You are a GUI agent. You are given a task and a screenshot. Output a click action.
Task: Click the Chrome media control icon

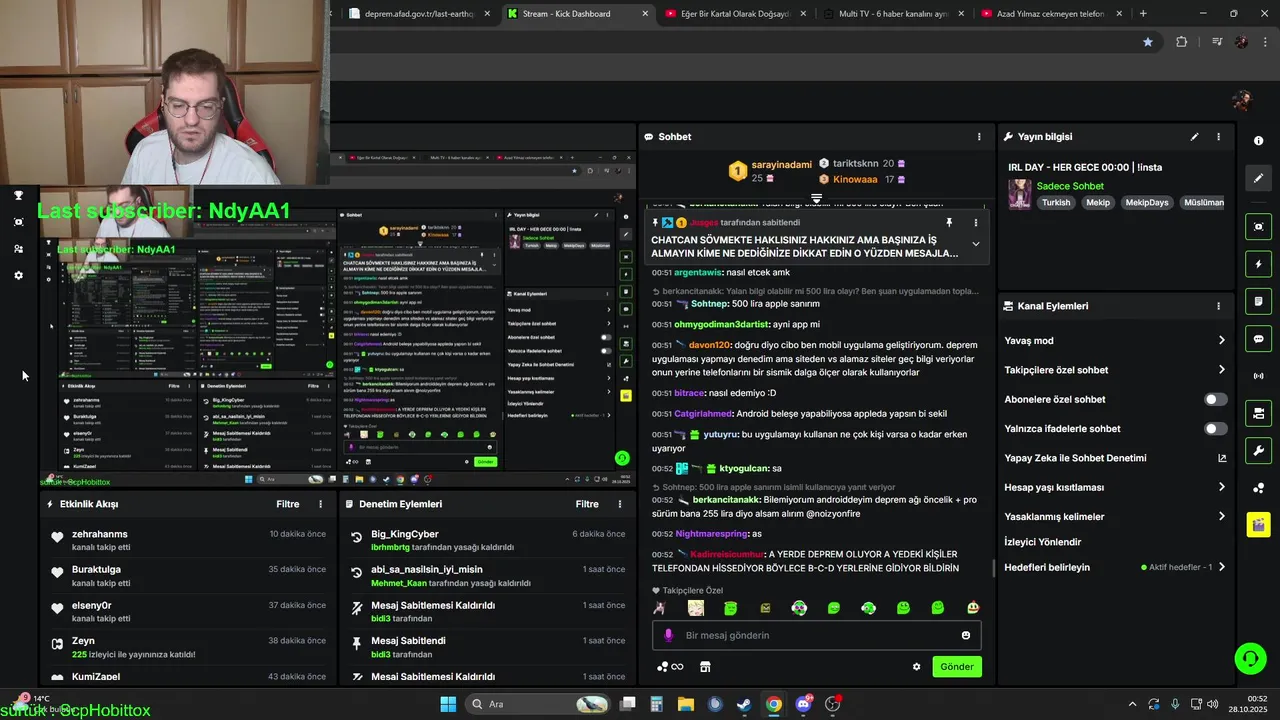[1217, 42]
